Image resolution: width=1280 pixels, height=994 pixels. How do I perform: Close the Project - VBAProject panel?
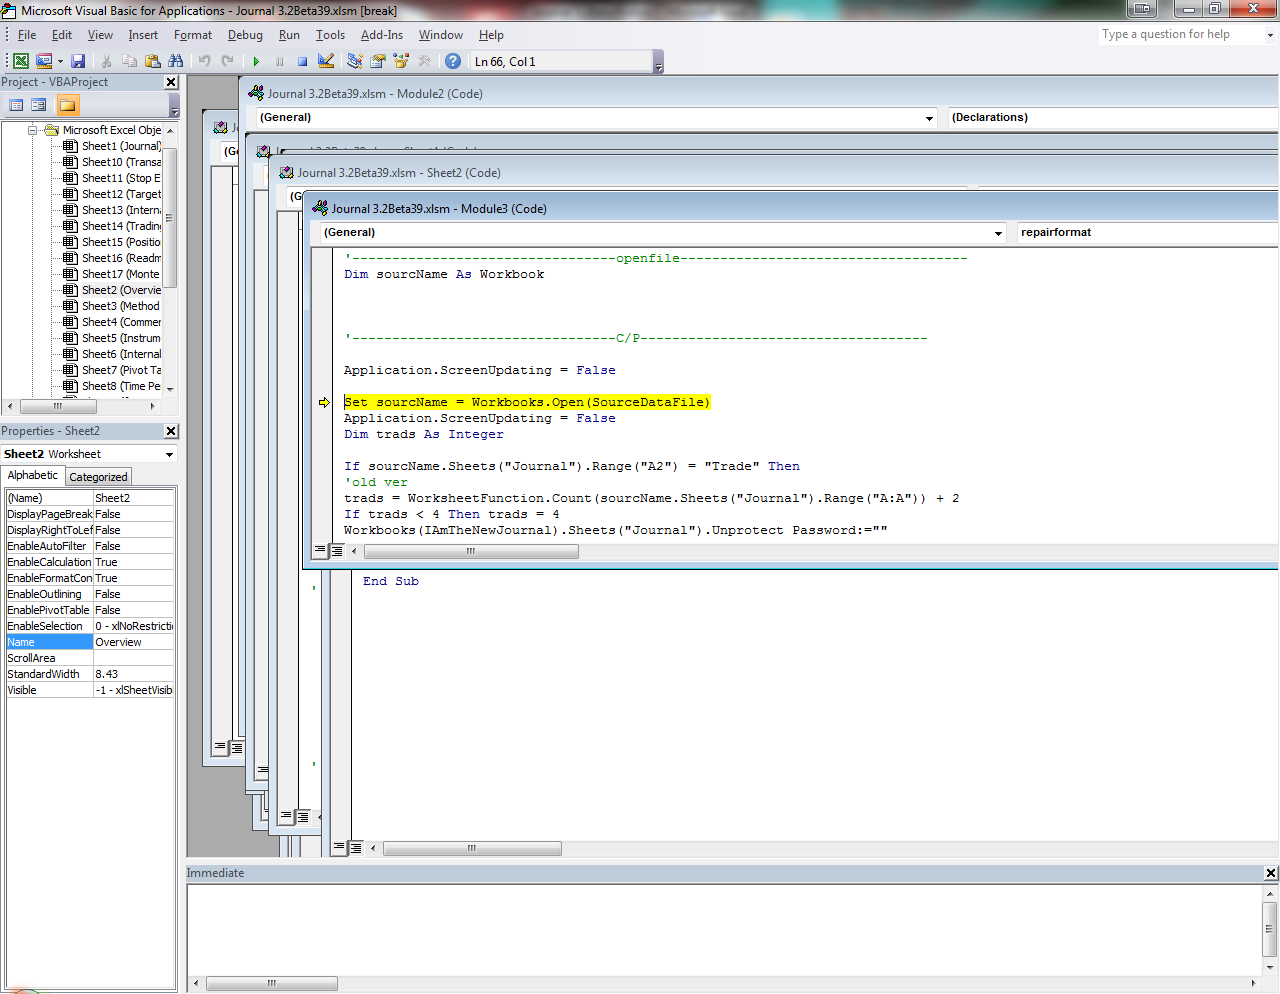tap(171, 82)
